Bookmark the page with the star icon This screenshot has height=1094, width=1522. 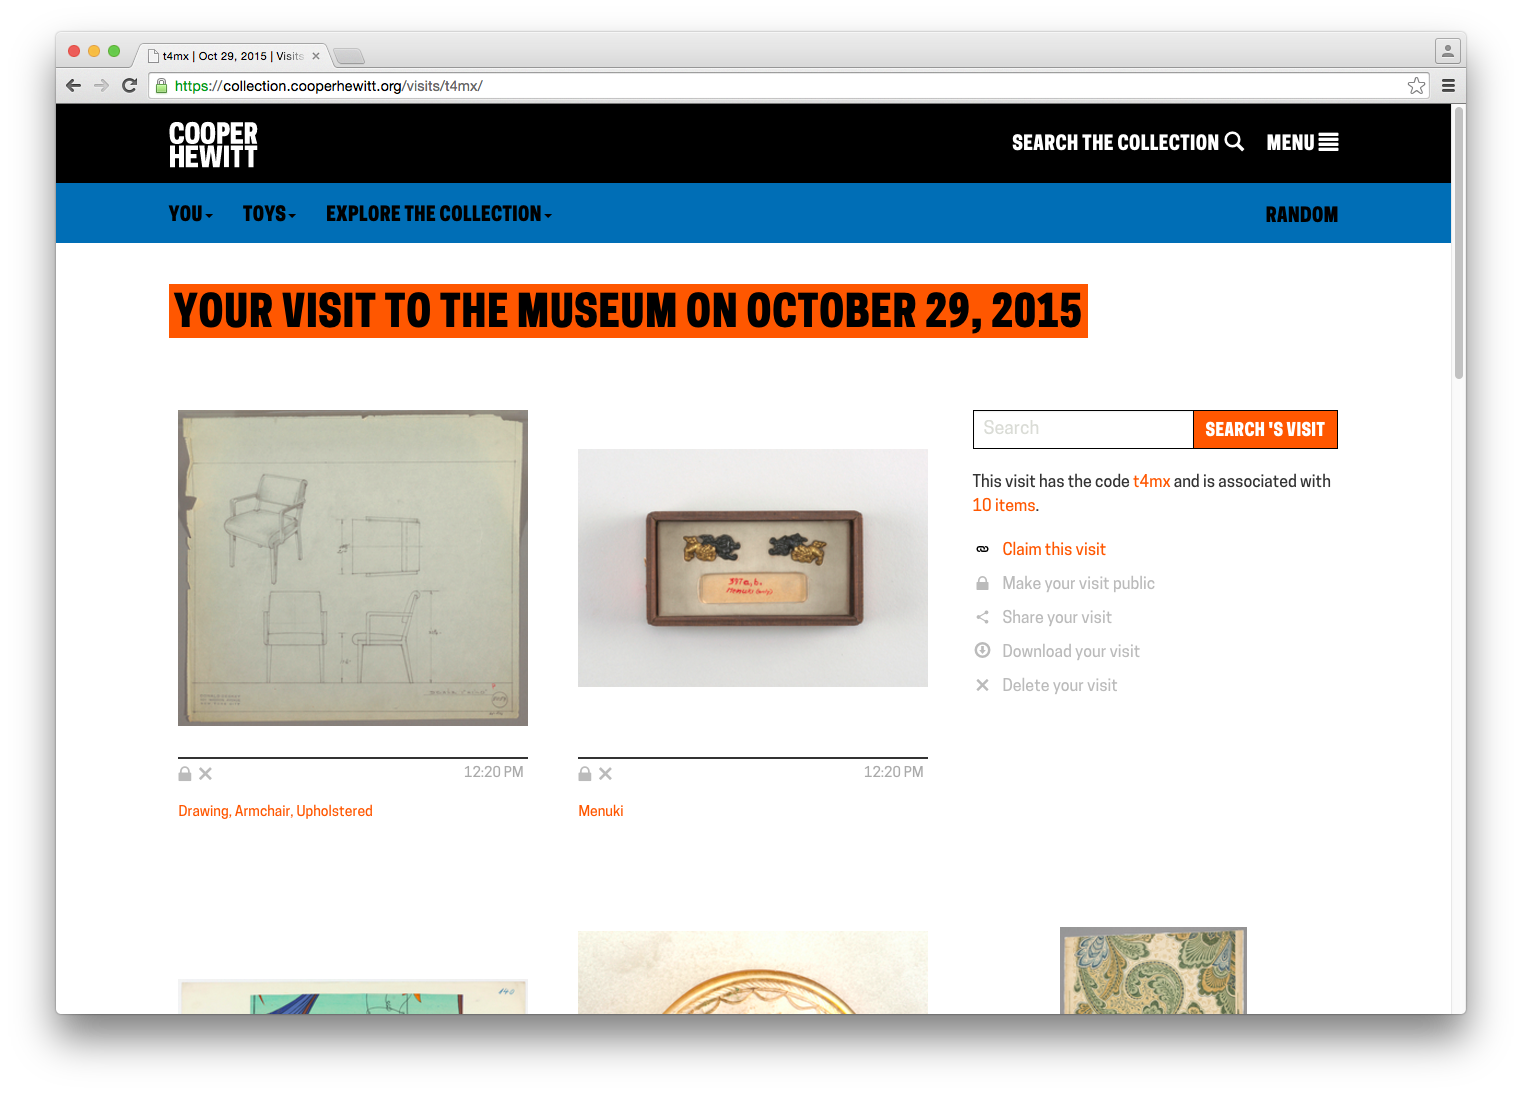coord(1416,86)
